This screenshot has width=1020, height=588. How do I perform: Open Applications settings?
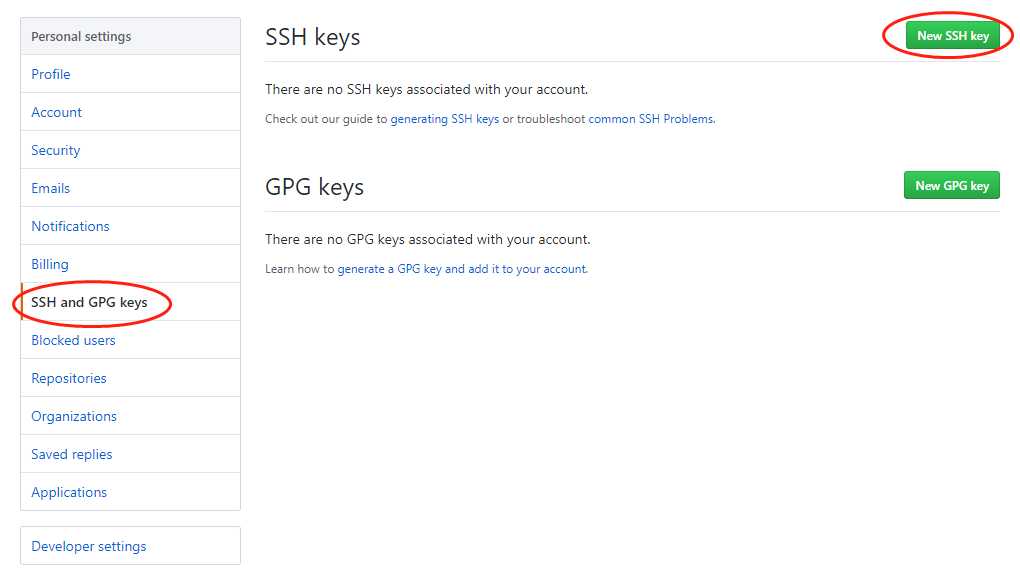pos(69,492)
